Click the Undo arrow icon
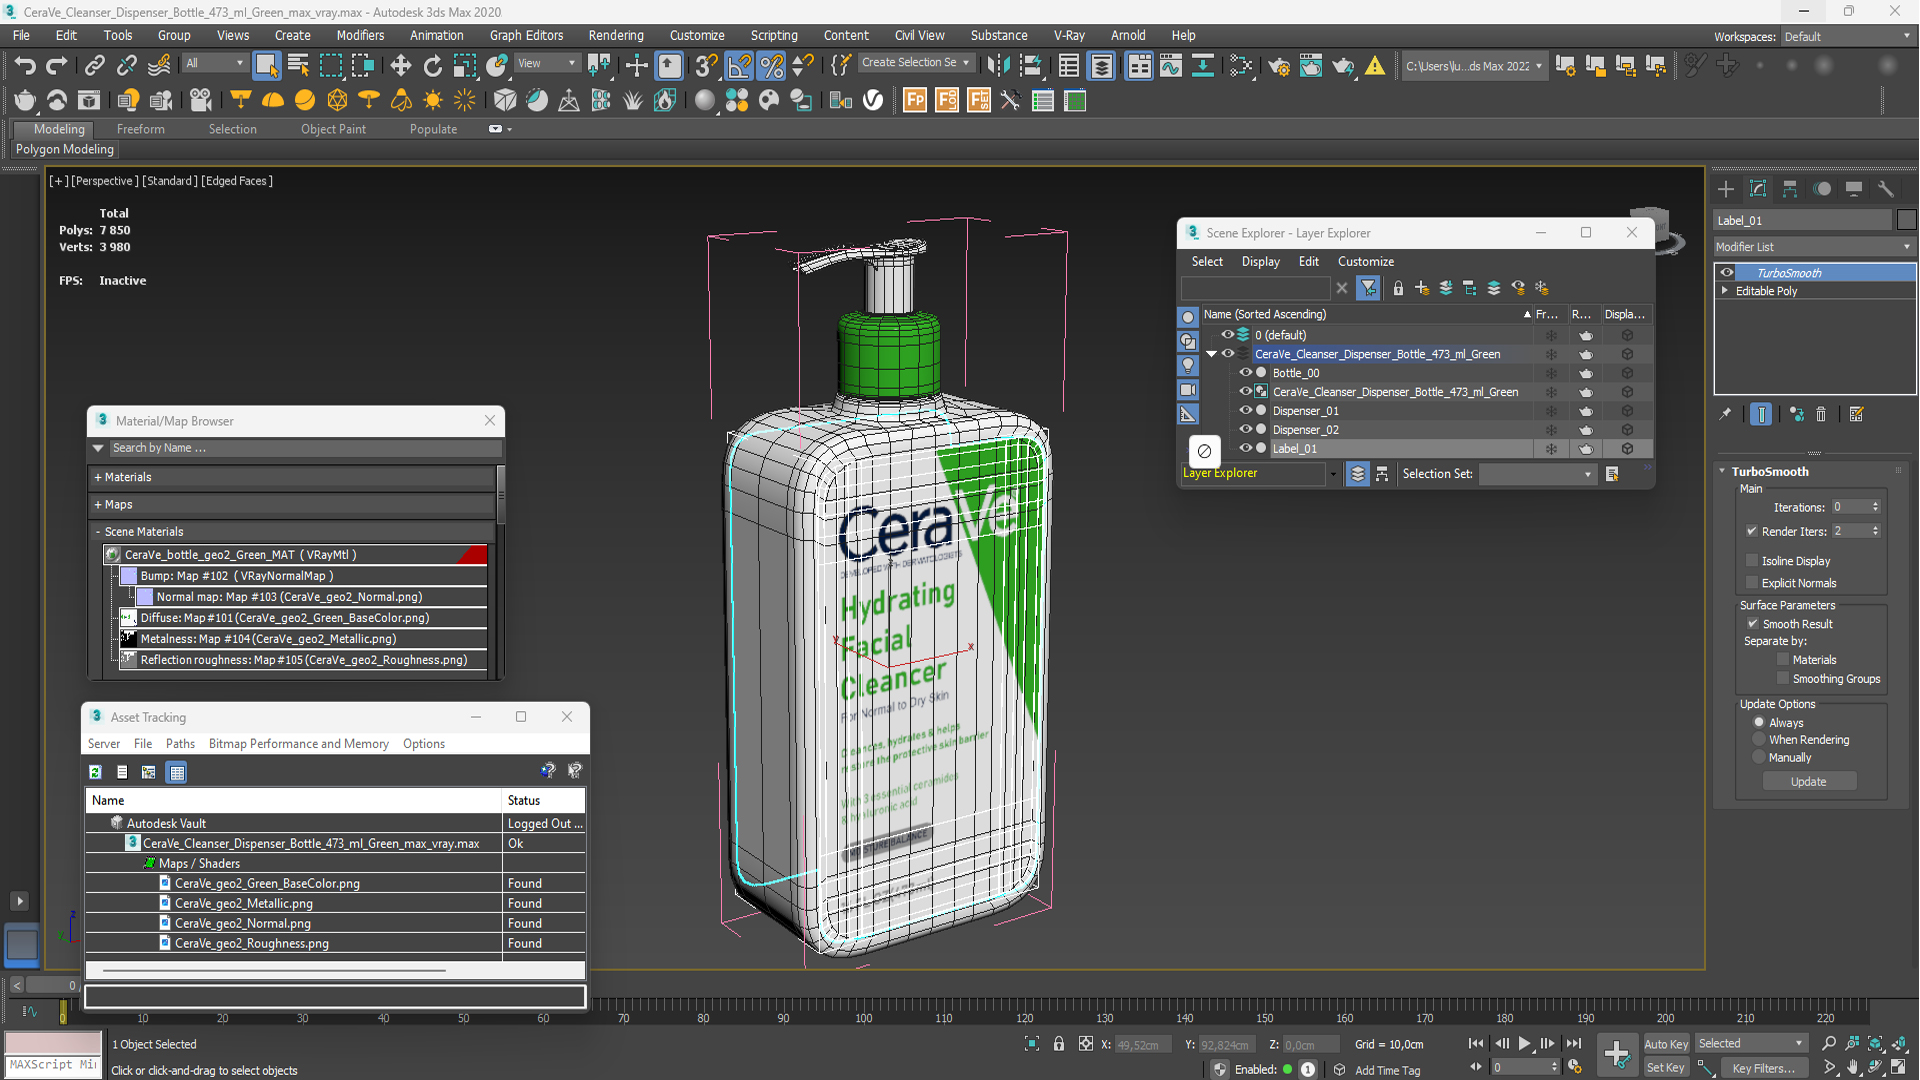The width and height of the screenshot is (1920, 1080). (x=25, y=66)
